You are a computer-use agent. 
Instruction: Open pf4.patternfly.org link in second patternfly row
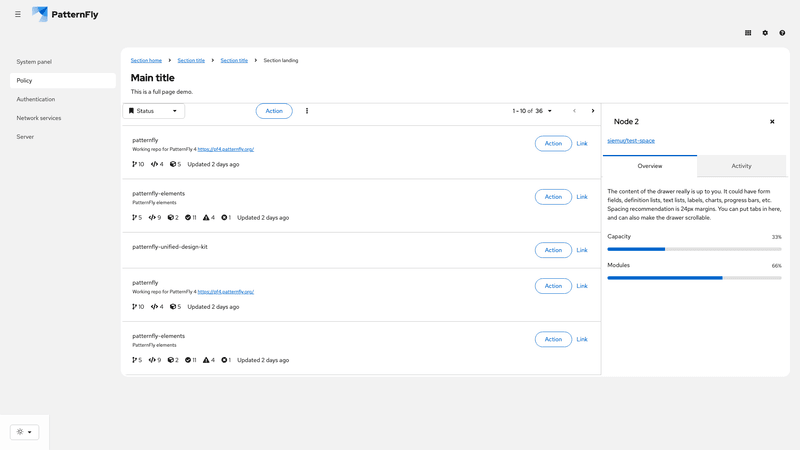point(226,292)
